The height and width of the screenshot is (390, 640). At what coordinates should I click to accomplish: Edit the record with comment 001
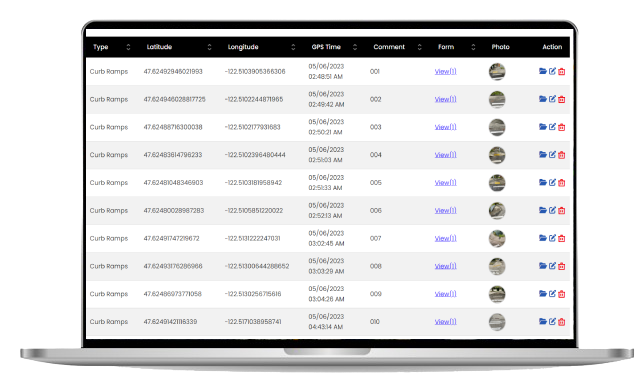[x=552, y=71]
